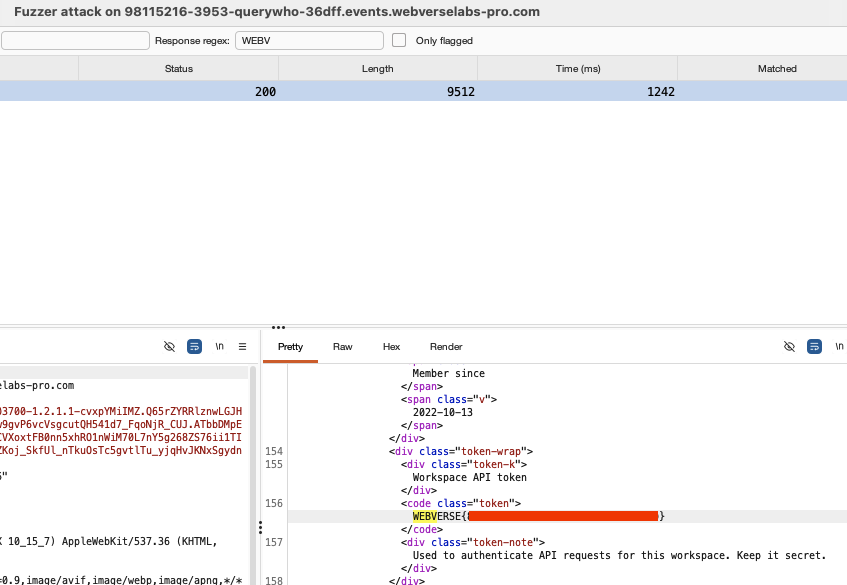Sort results by Time (ms) column
847x585 pixels.
[577, 69]
